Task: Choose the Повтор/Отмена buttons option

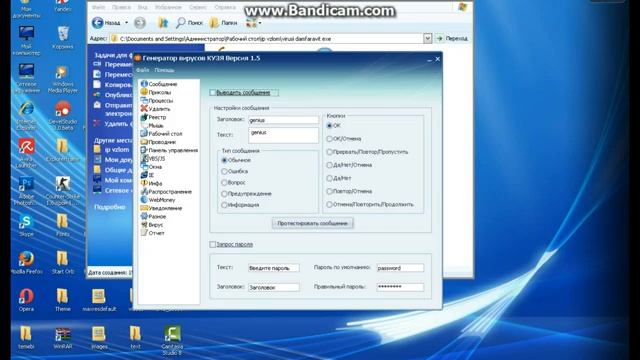Action: click(329, 191)
